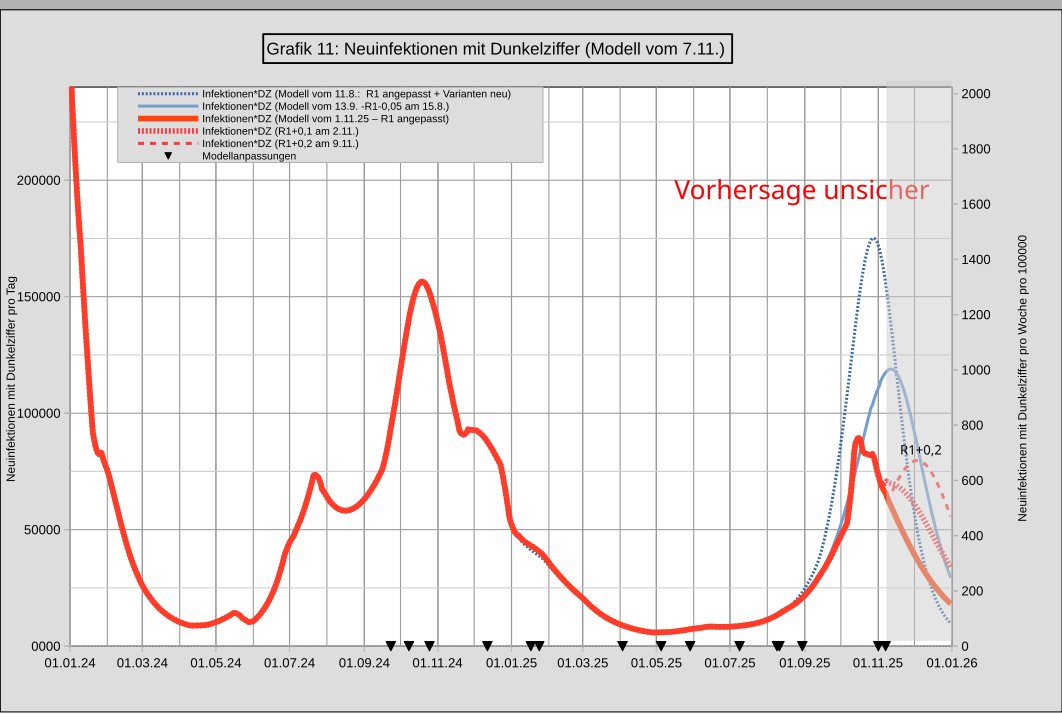Screen dimensions: 1062x714
Task: Click the left axis value 50000
Action: 42,530
